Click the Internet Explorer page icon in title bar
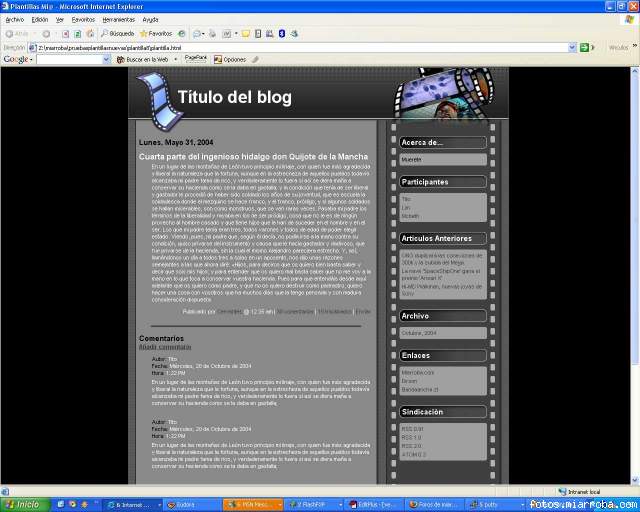640x512 pixels. tap(5, 6)
